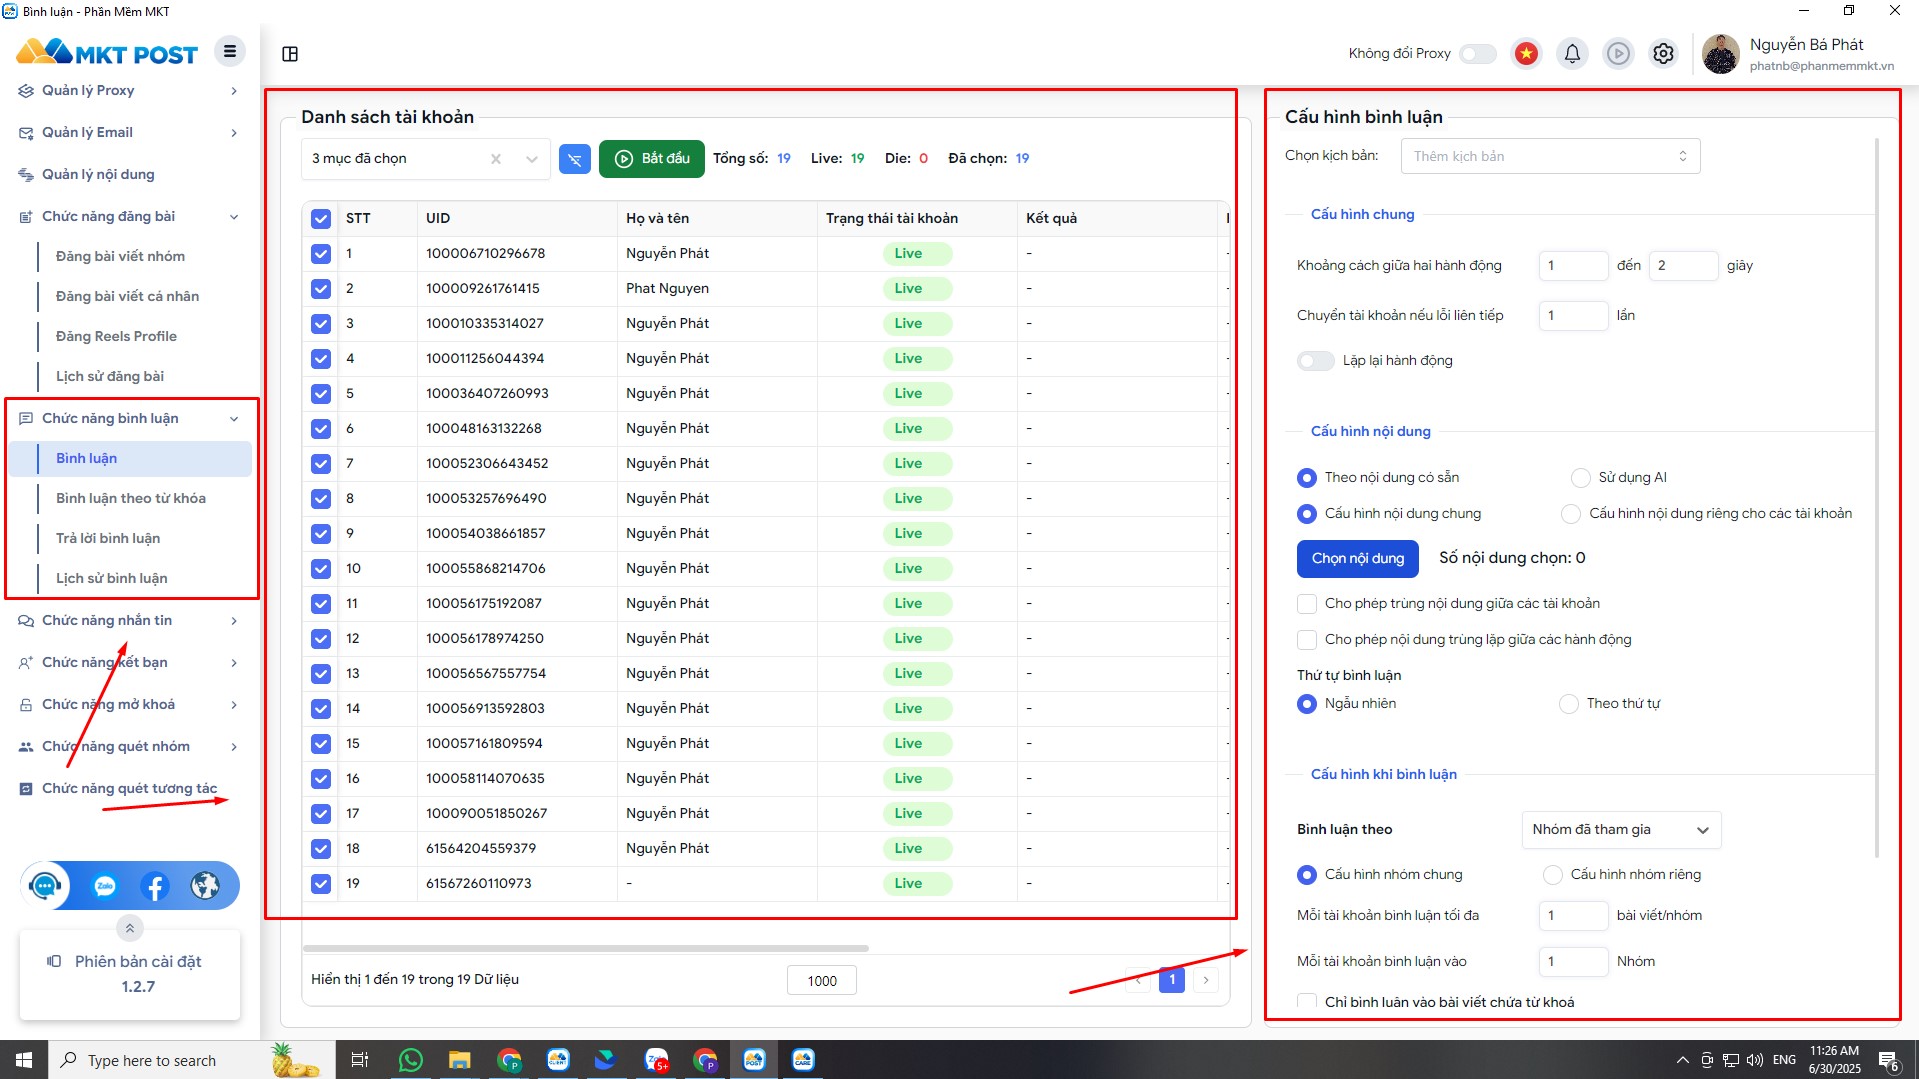This screenshot has height=1079, width=1919.
Task: Click the Zalo contact icon
Action: tap(105, 886)
